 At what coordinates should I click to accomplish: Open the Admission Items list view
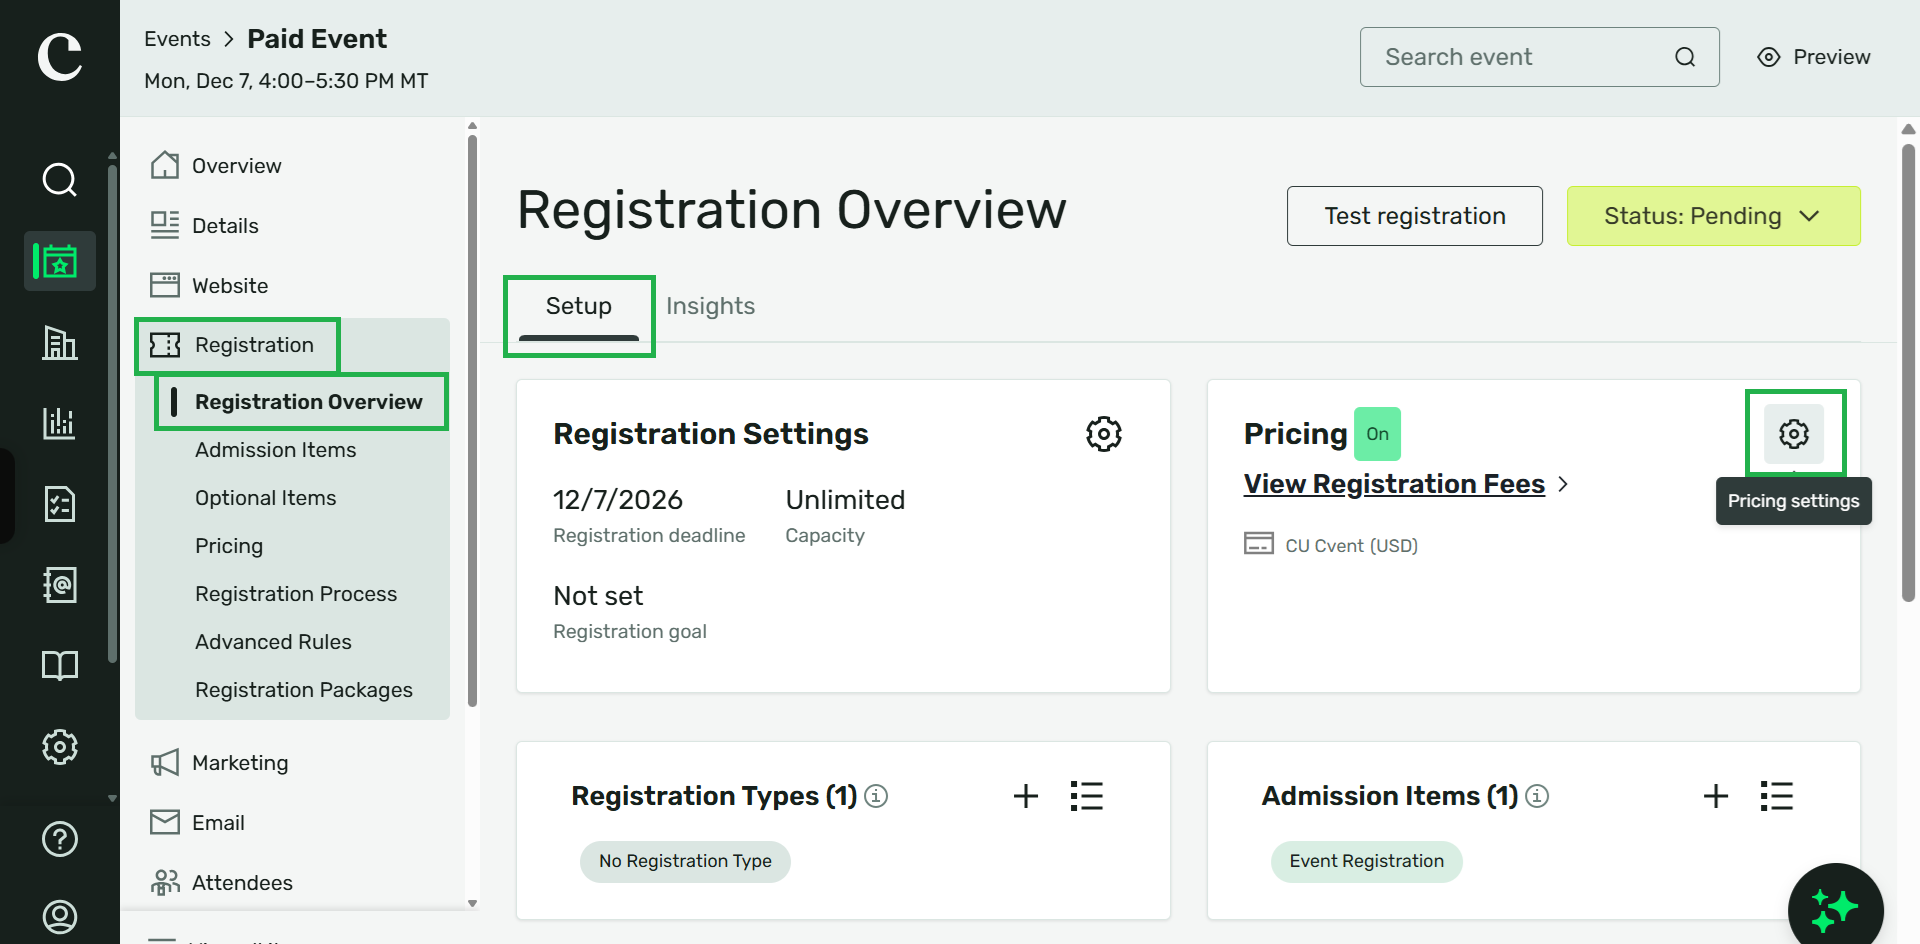tap(1777, 796)
